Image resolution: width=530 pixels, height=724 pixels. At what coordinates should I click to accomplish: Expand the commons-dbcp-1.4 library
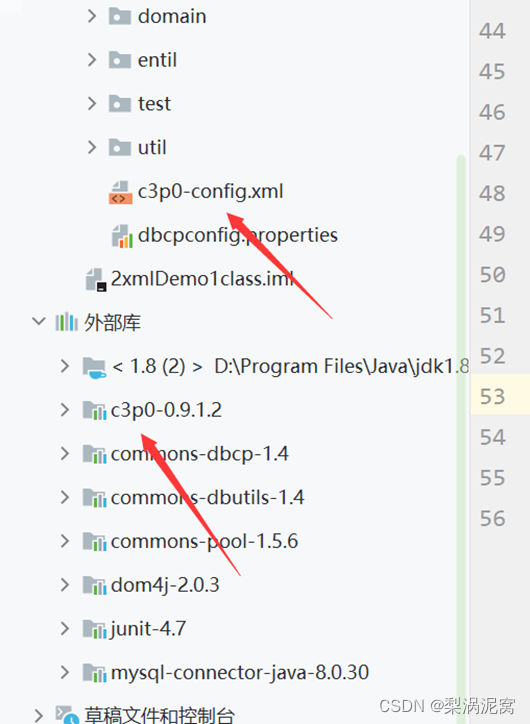(x=65, y=454)
